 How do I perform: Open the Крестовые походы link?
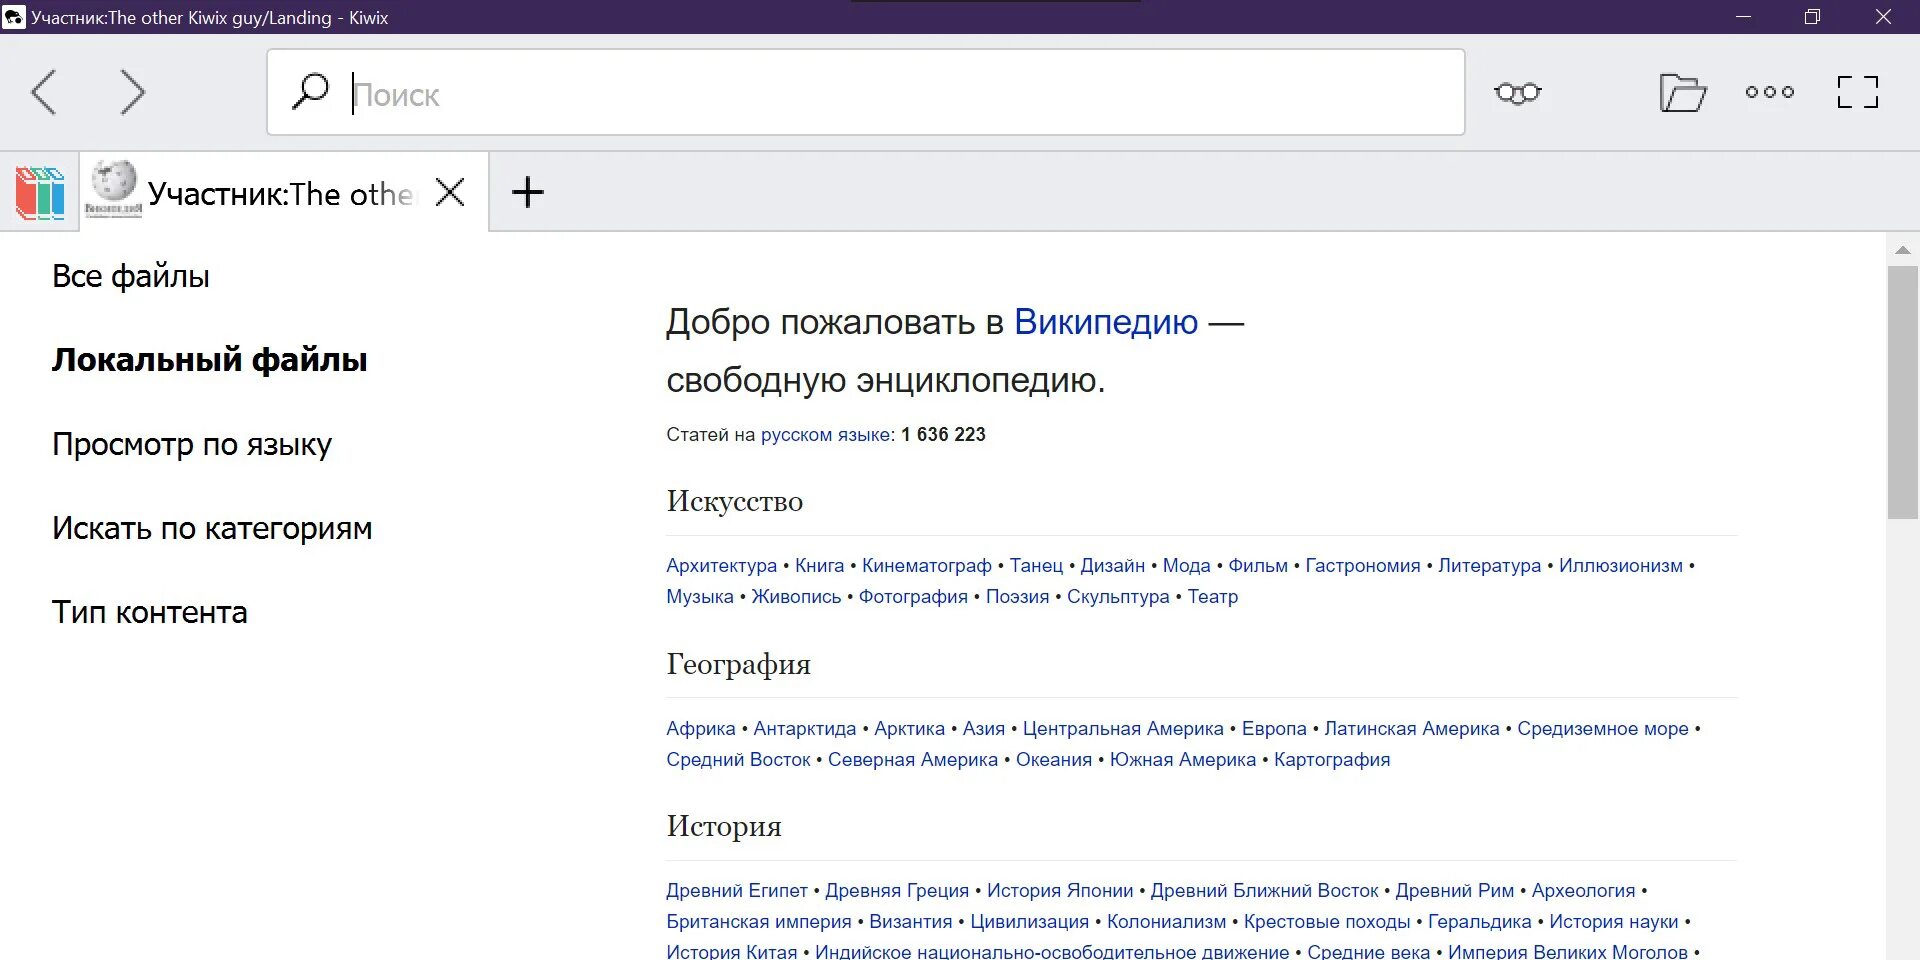coord(1327,922)
